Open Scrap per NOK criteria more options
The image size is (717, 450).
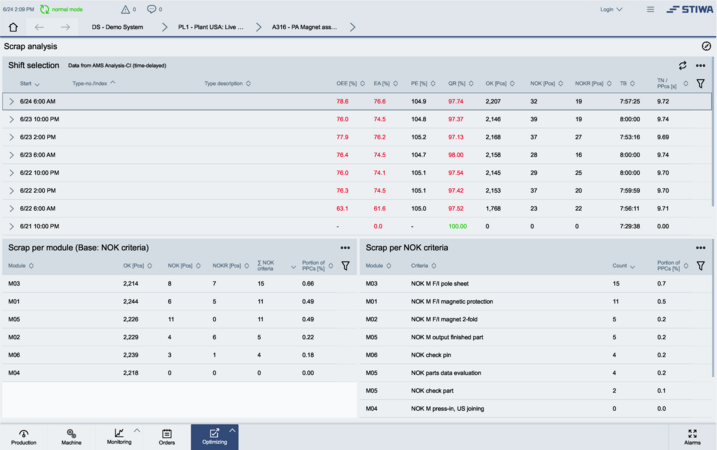tap(700, 247)
